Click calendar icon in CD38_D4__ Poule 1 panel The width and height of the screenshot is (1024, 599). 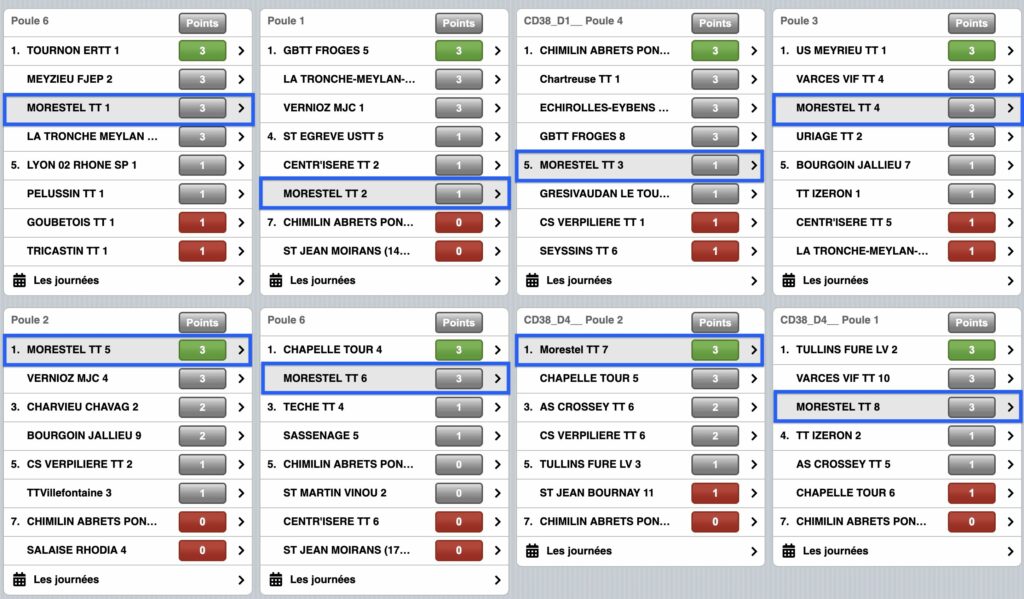tap(789, 550)
